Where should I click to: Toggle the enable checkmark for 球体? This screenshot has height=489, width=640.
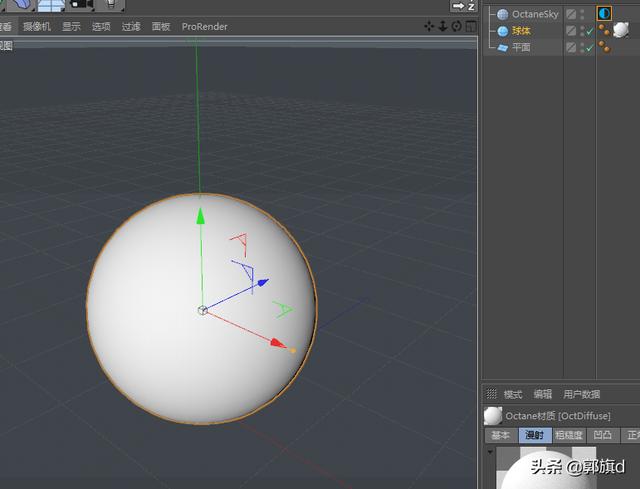coord(590,31)
